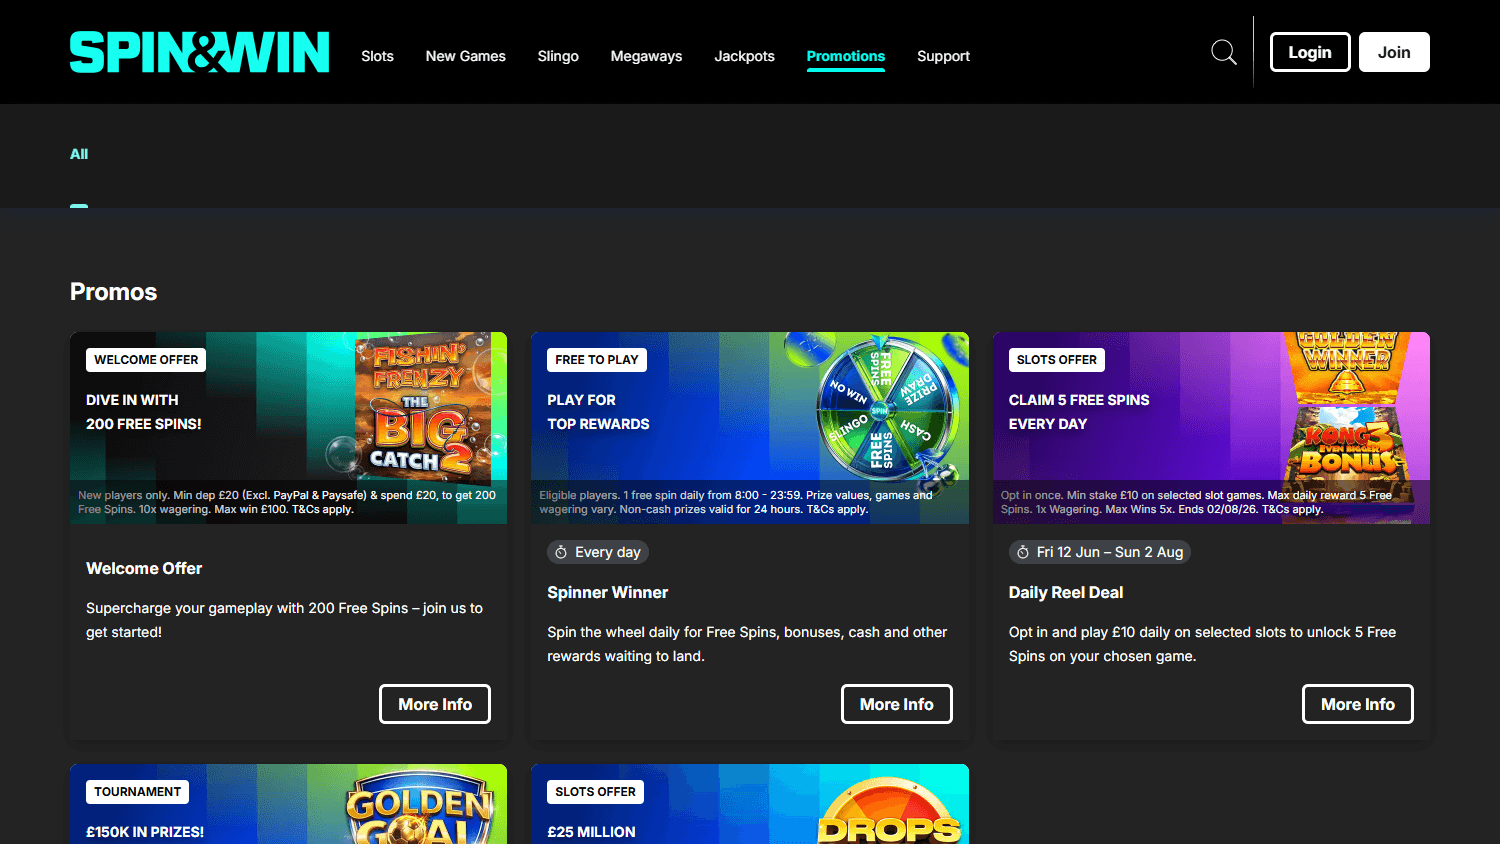This screenshot has width=1500, height=844.
Task: Click the Every day schedule pill
Action: pyautogui.click(x=598, y=552)
